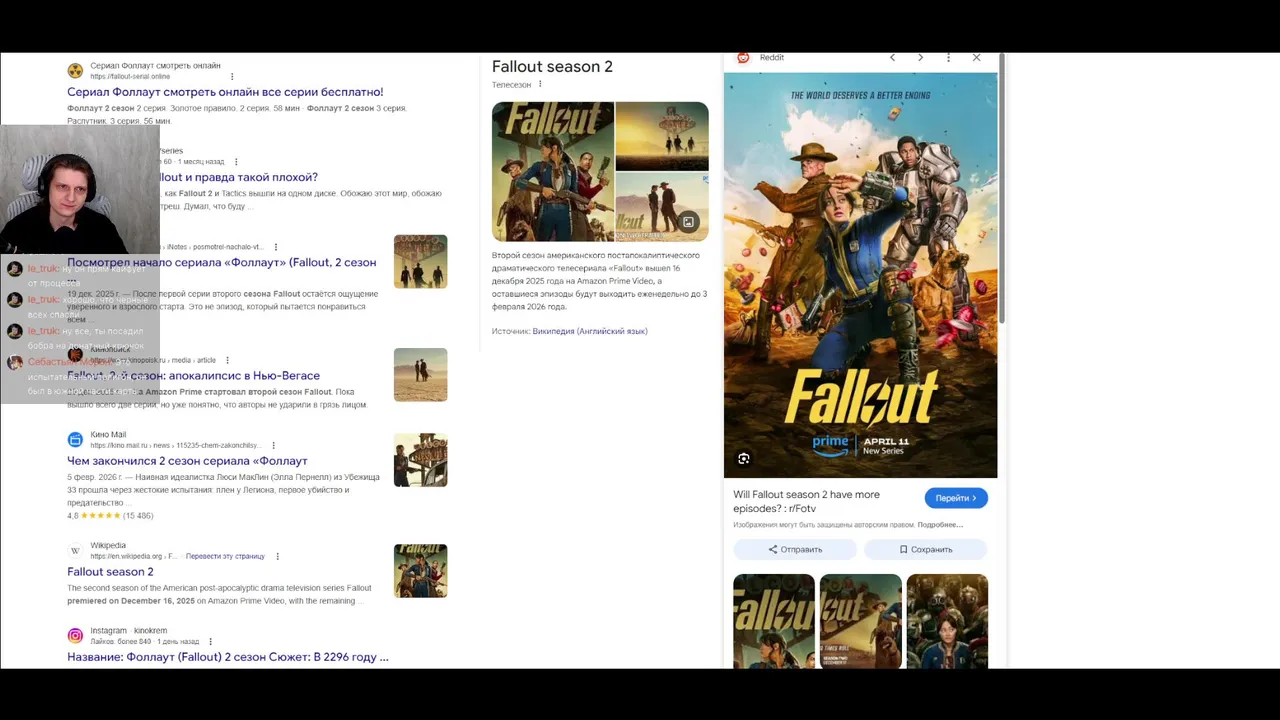Click thumbnail of 'Посмотрел начало сериала' result
Viewport: 1280px width, 720px height.
tap(420, 262)
